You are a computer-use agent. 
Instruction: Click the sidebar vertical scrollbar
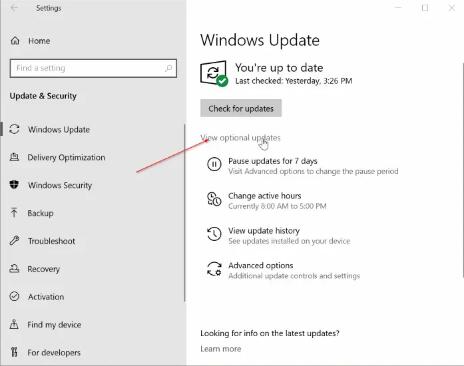coord(184,213)
